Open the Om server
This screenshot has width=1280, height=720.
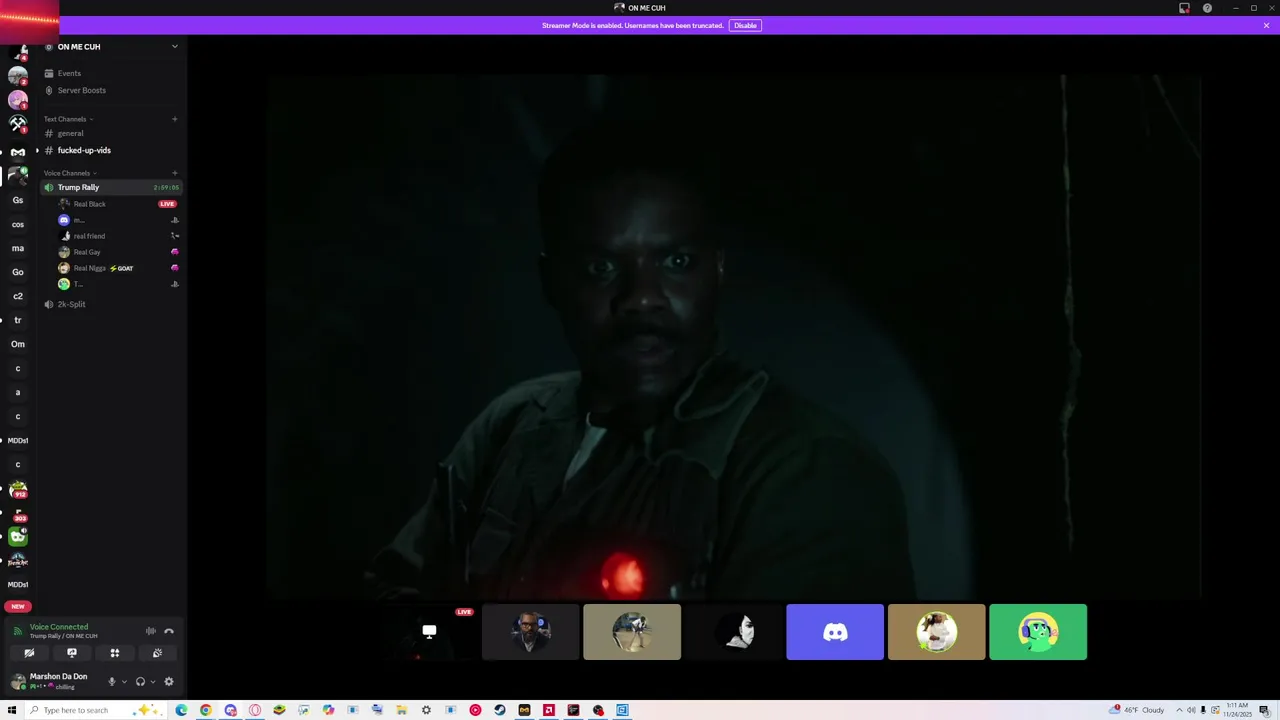(18, 344)
